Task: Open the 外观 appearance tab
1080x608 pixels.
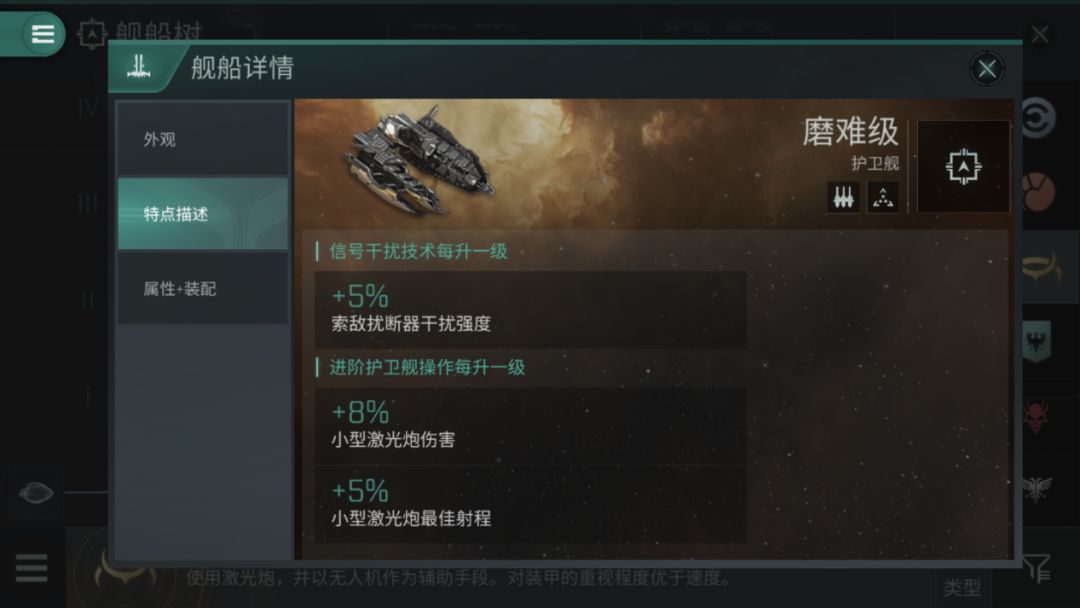Action: tap(202, 139)
